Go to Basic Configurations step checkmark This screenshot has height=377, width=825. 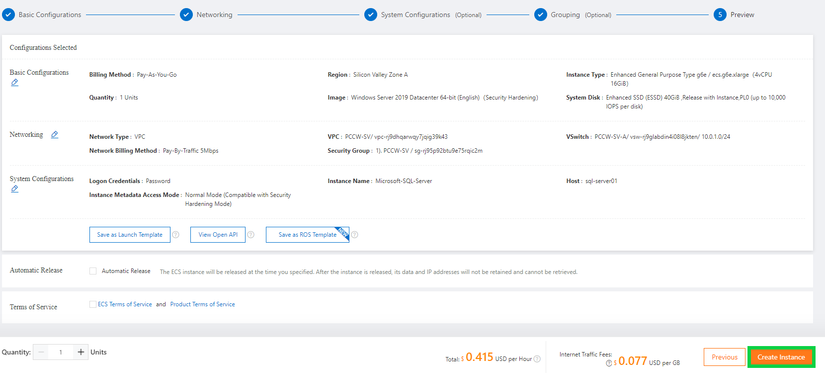(x=8, y=15)
